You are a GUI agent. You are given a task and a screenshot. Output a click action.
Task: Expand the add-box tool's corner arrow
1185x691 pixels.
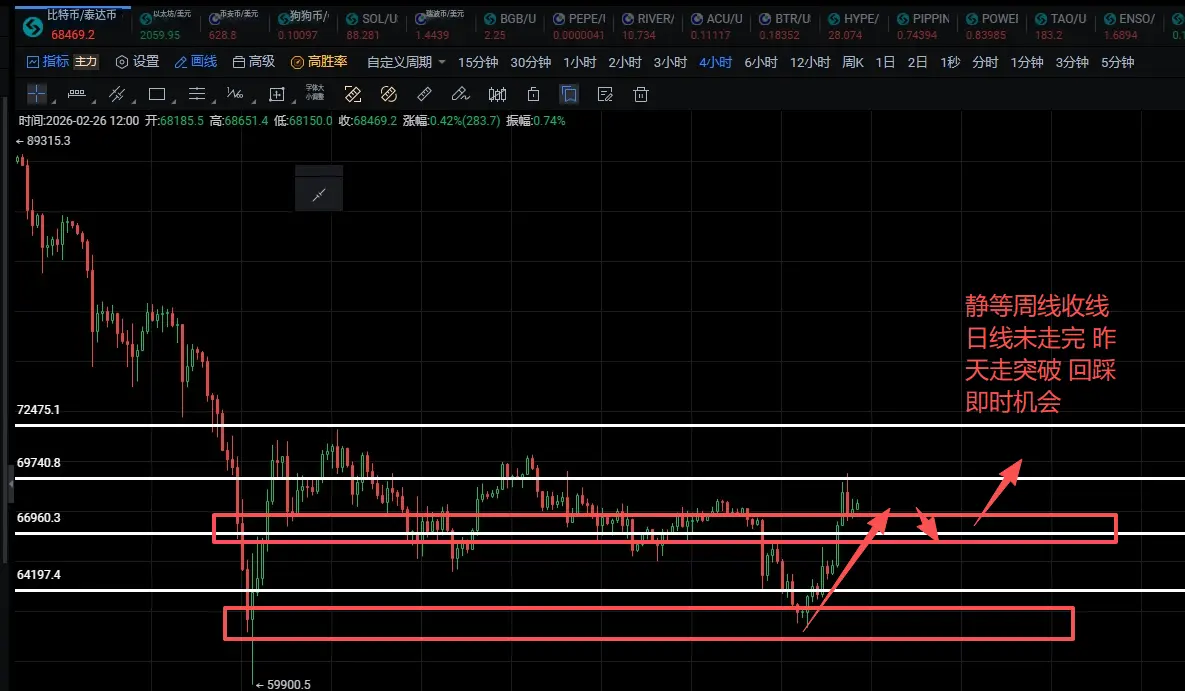coord(294,102)
